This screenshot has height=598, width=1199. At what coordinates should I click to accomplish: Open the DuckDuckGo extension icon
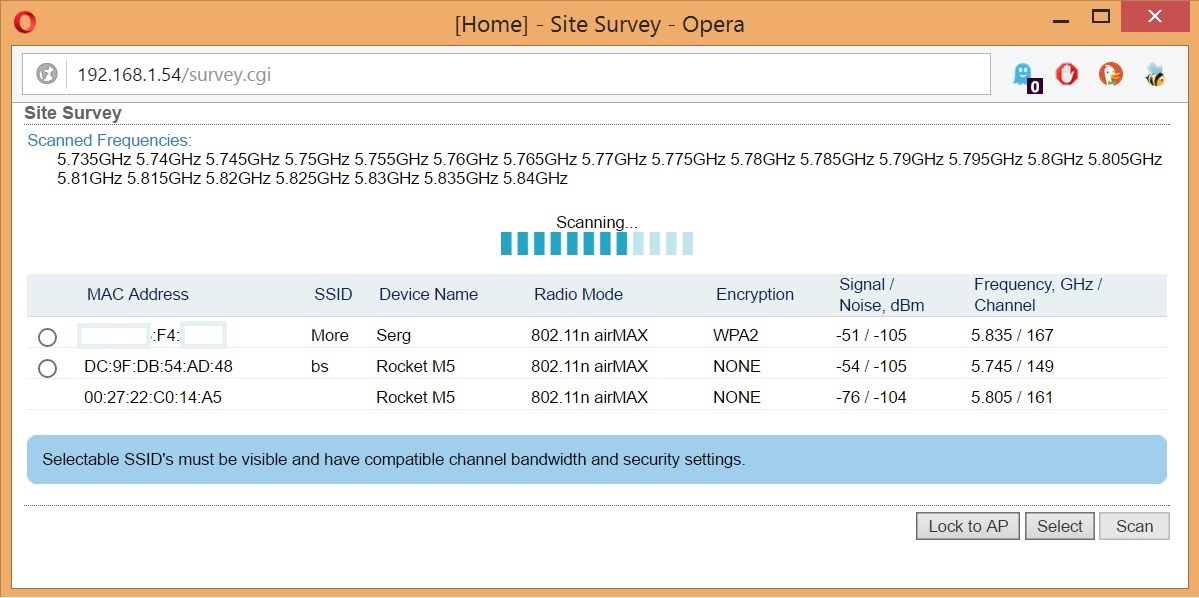click(1110, 74)
